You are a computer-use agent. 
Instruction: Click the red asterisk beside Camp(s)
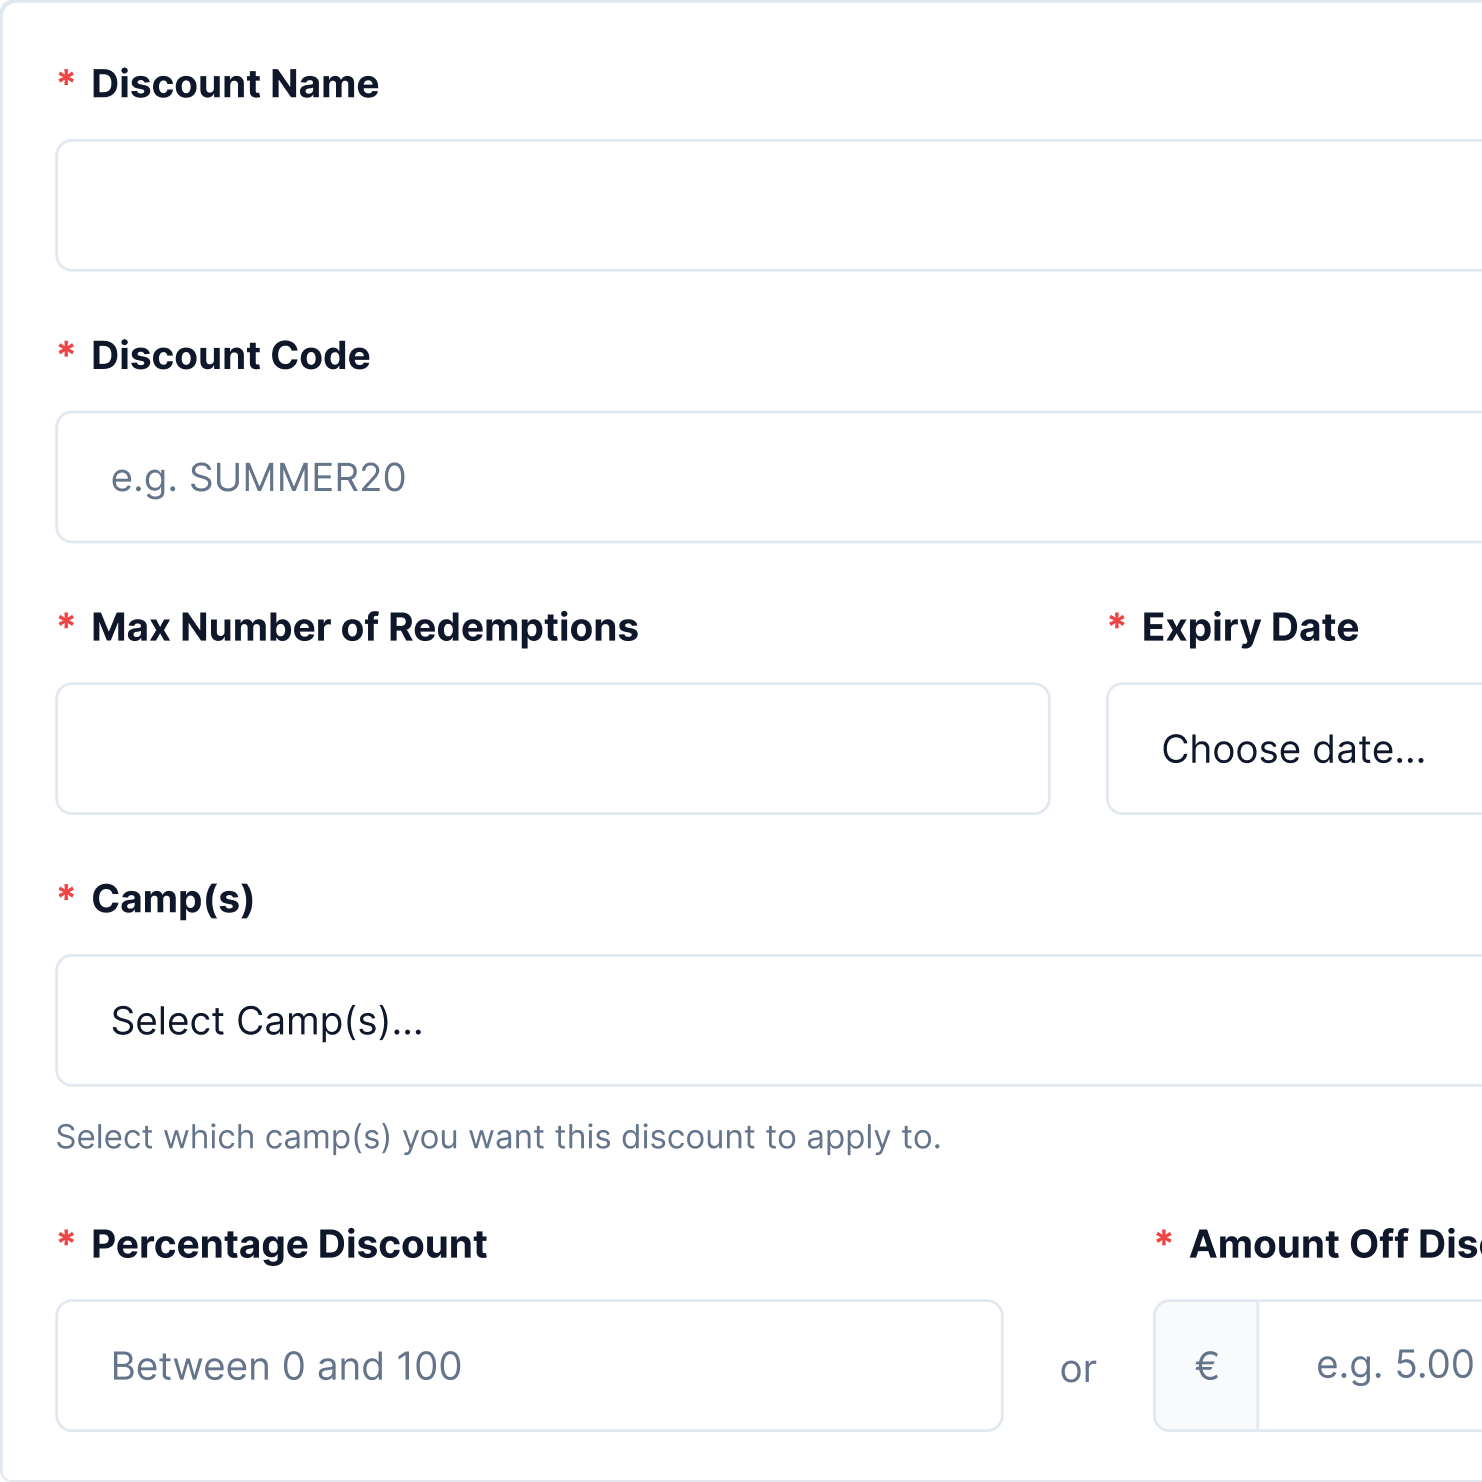coord(66,895)
